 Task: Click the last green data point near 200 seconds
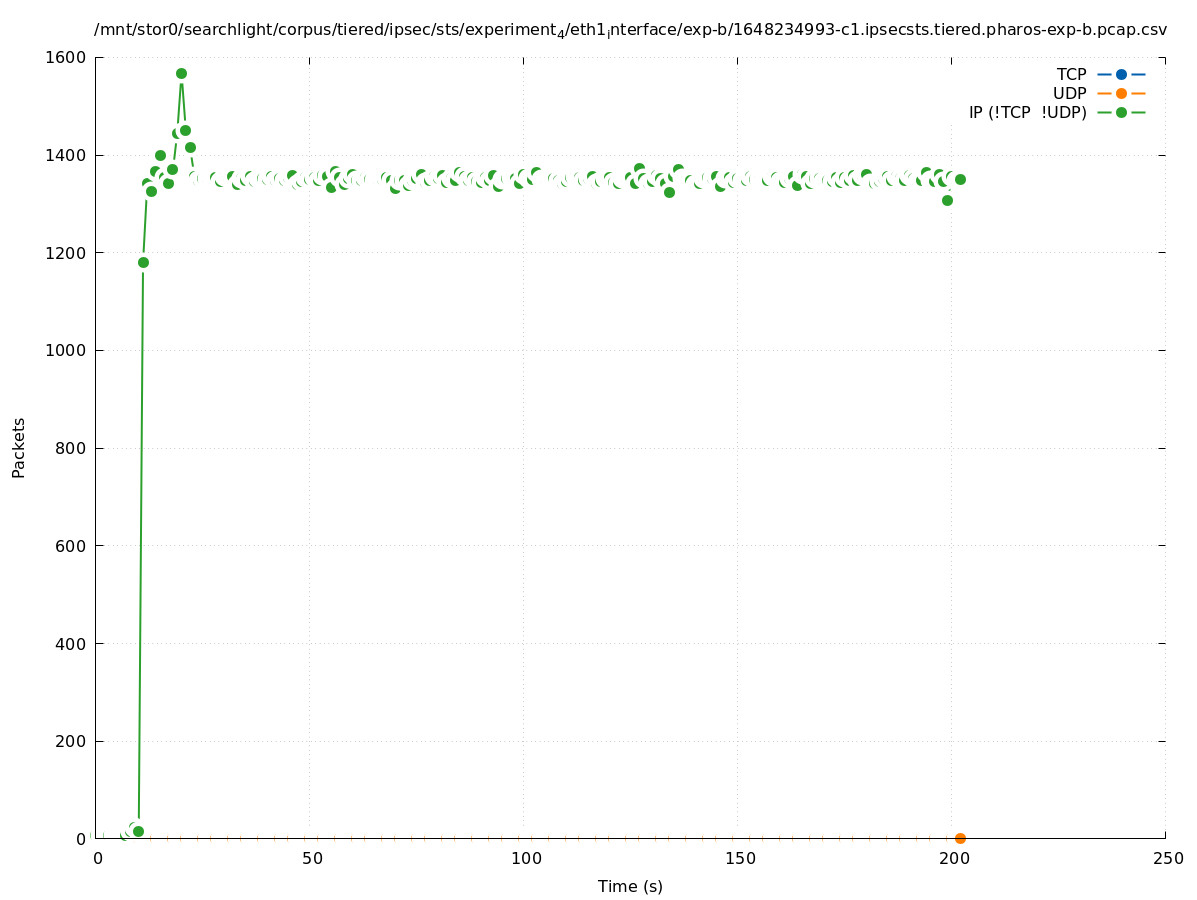(960, 179)
